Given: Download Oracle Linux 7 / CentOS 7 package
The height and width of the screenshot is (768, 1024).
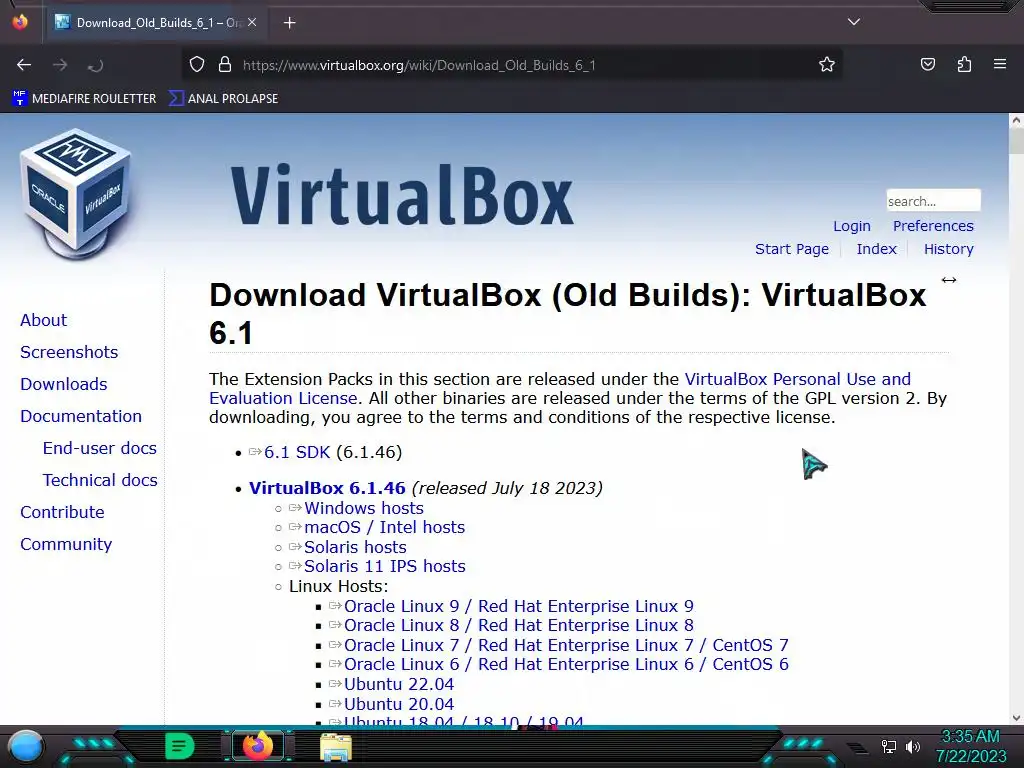Looking at the screenshot, I should (566, 645).
